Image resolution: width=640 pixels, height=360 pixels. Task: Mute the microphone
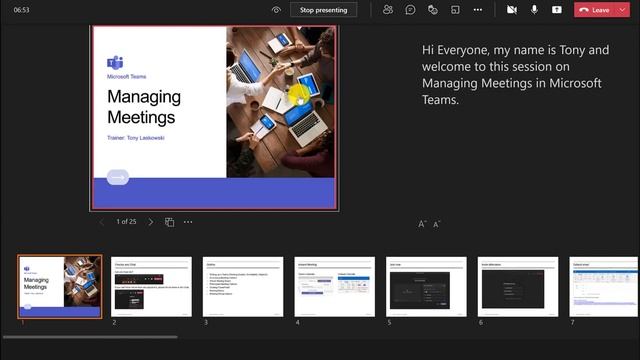[x=534, y=10]
